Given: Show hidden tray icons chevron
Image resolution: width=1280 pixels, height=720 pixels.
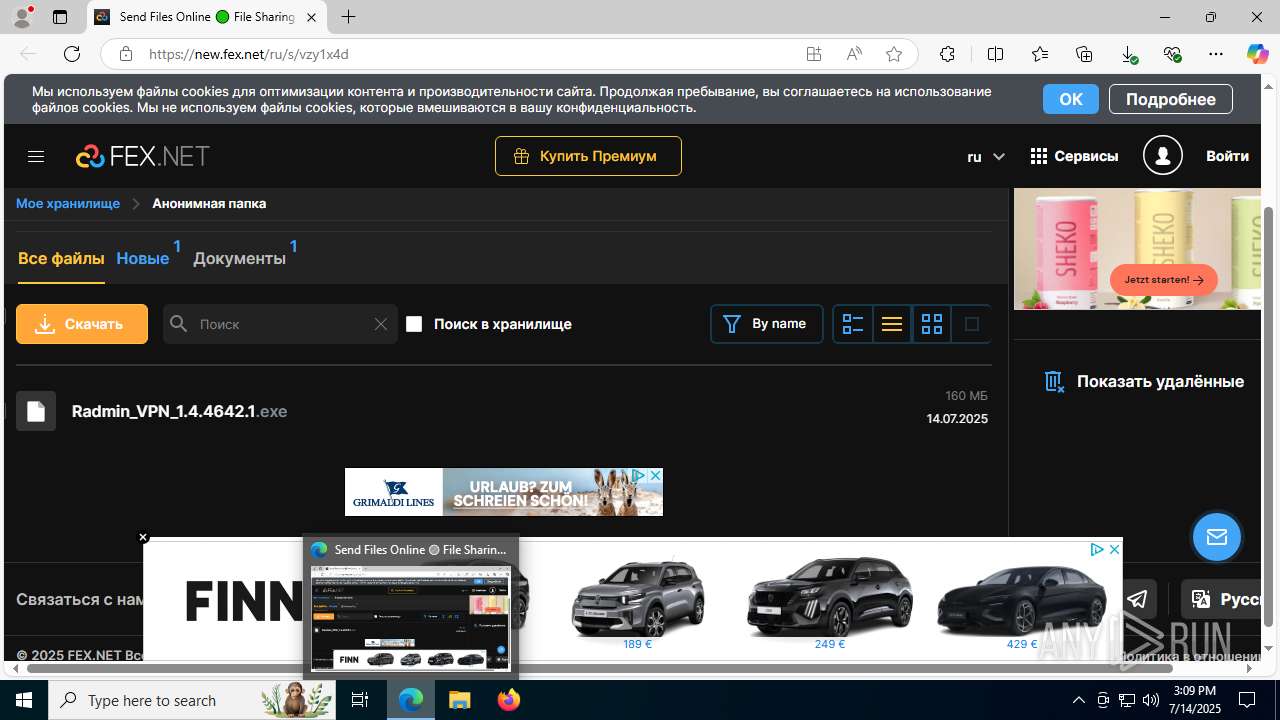Looking at the screenshot, I should click(x=1078, y=700).
